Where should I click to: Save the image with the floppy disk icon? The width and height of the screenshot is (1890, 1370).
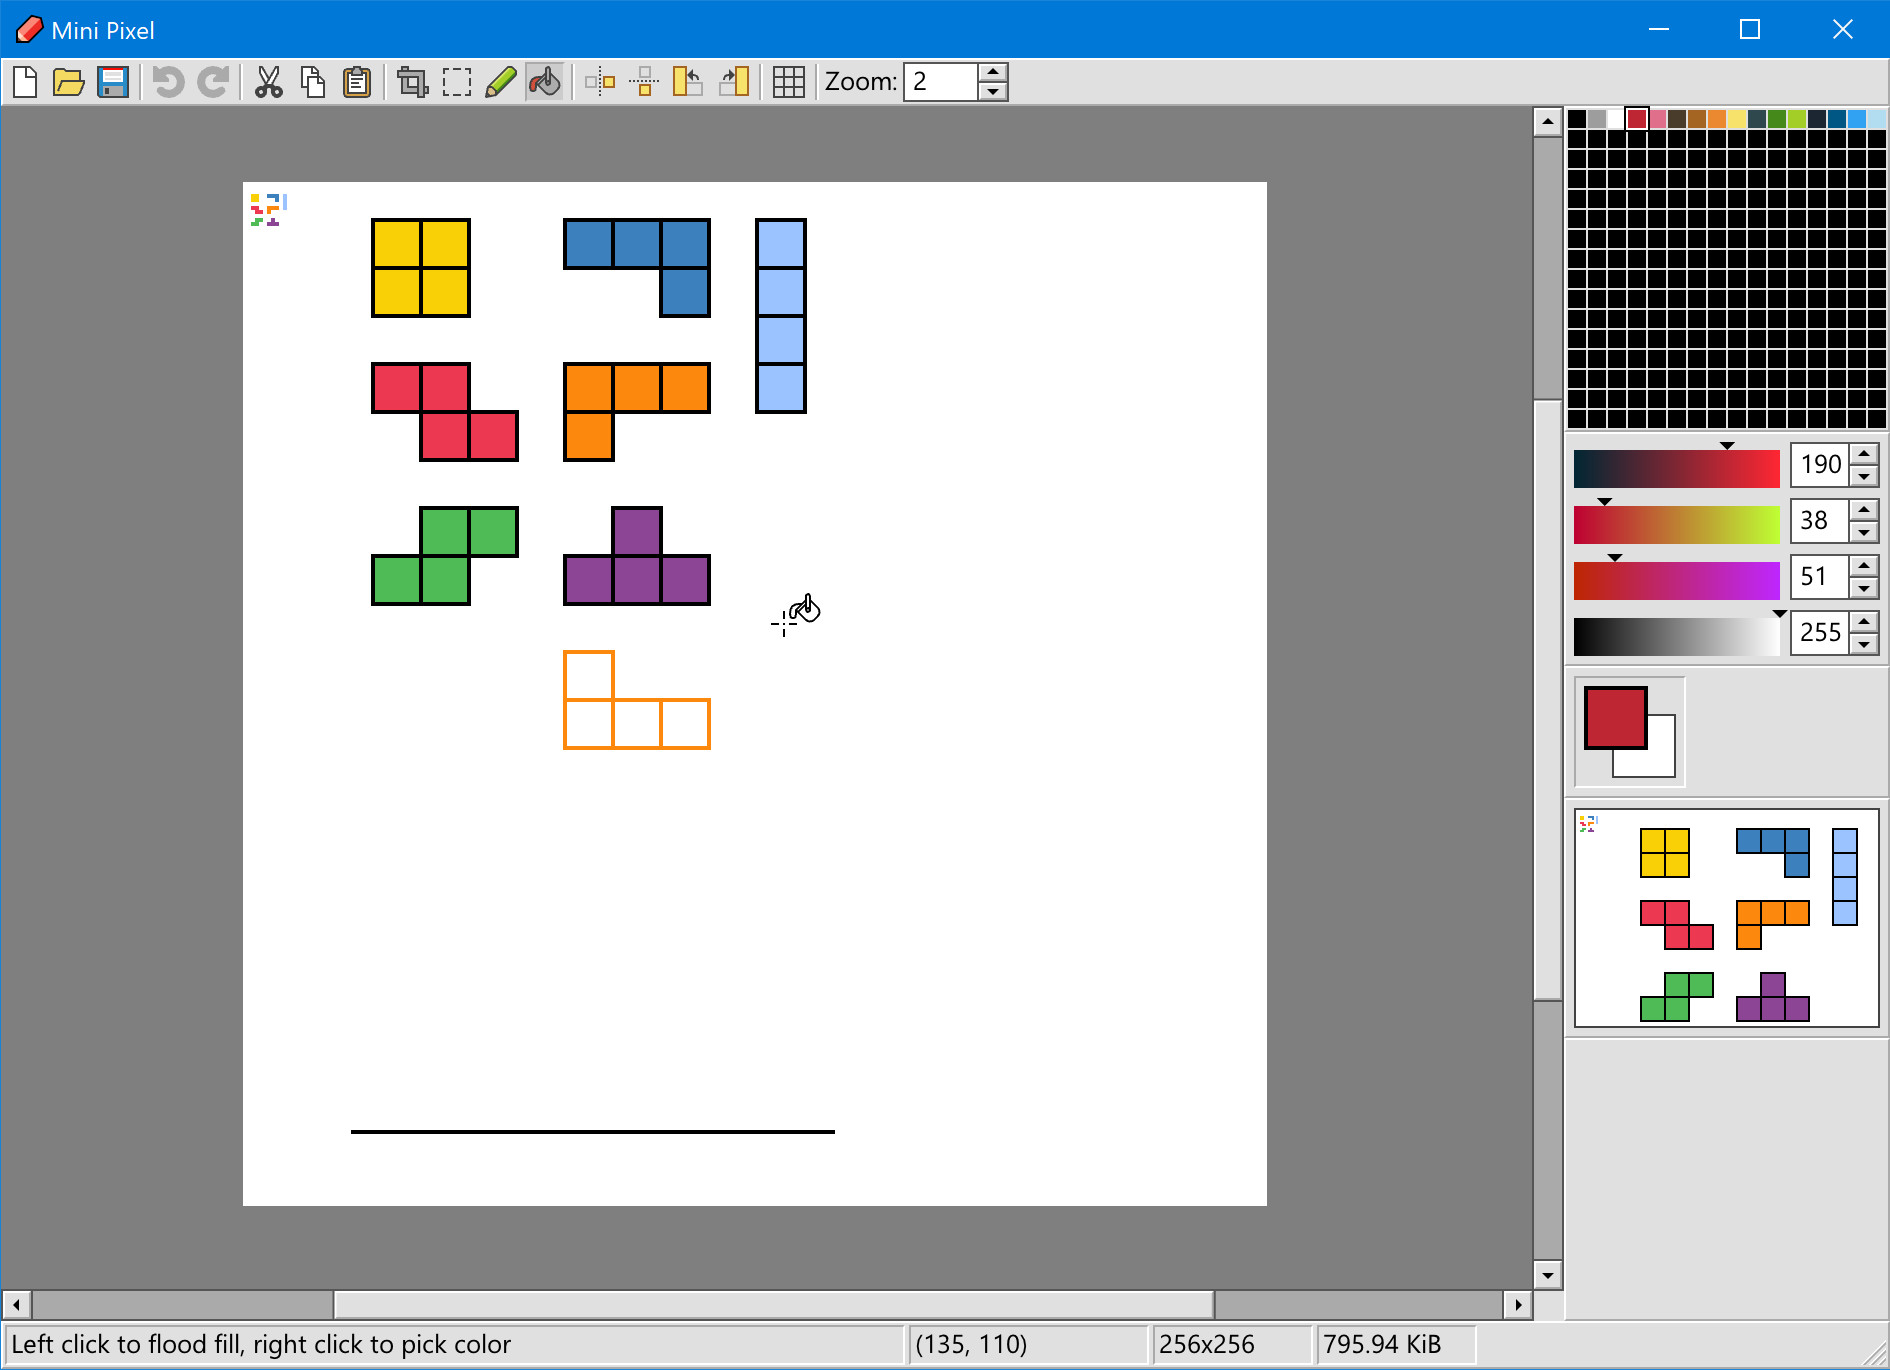pyautogui.click(x=113, y=82)
